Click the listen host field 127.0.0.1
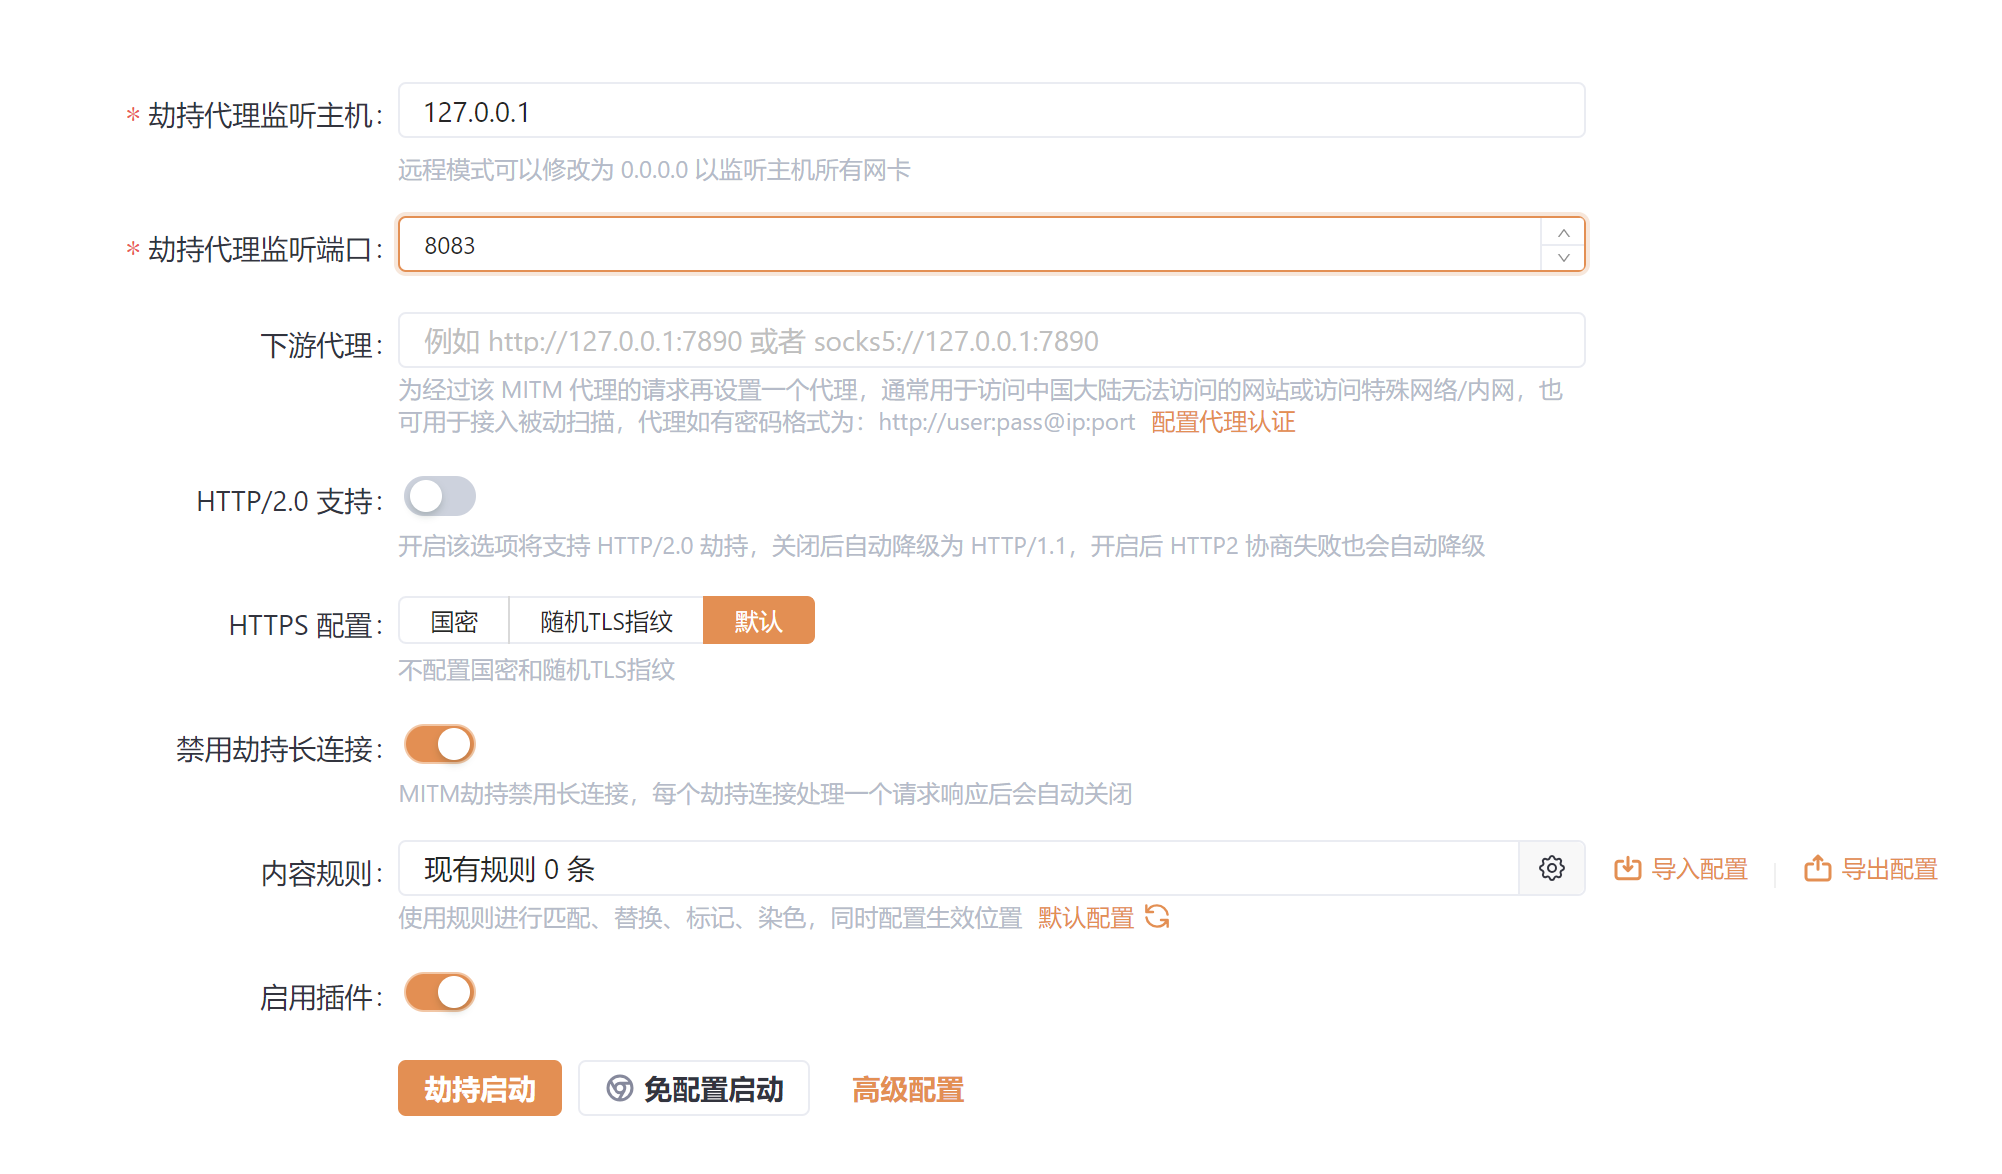 coord(990,111)
